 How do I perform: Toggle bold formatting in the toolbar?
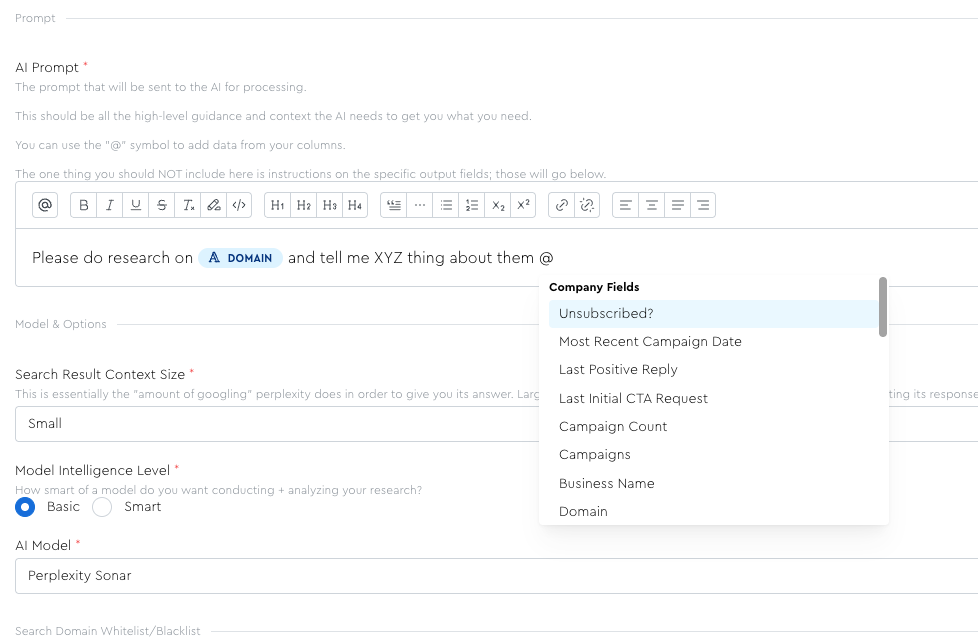tap(84, 205)
